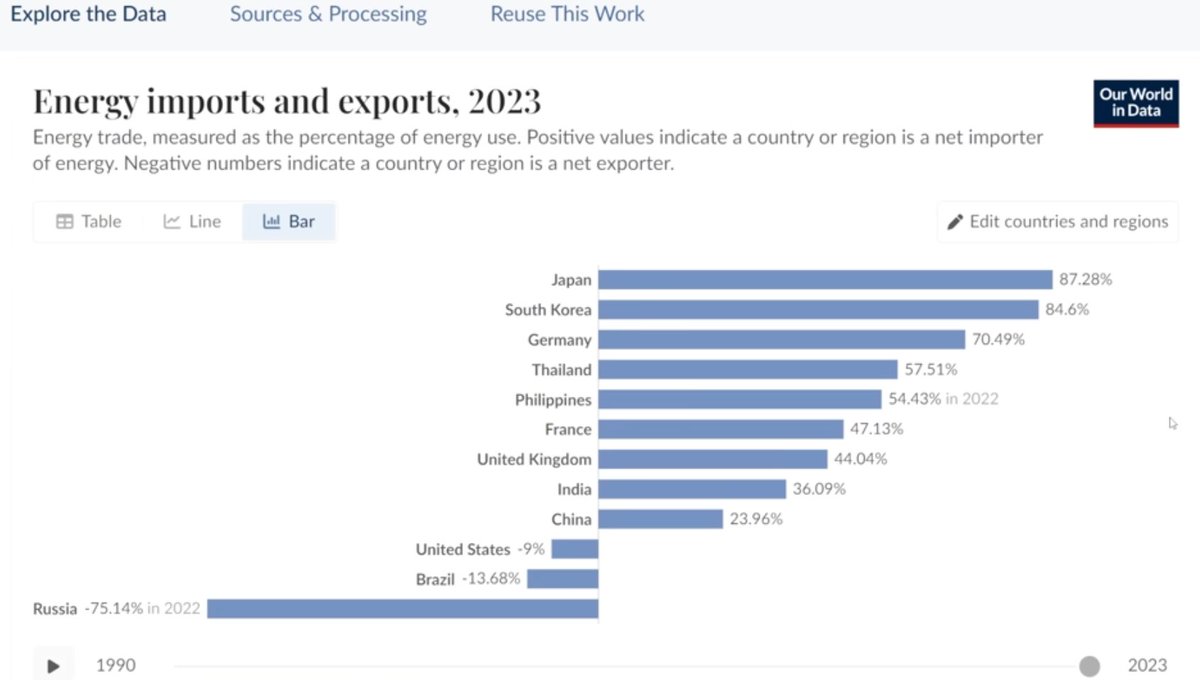Click the 2023 timeline end label

click(1148, 666)
